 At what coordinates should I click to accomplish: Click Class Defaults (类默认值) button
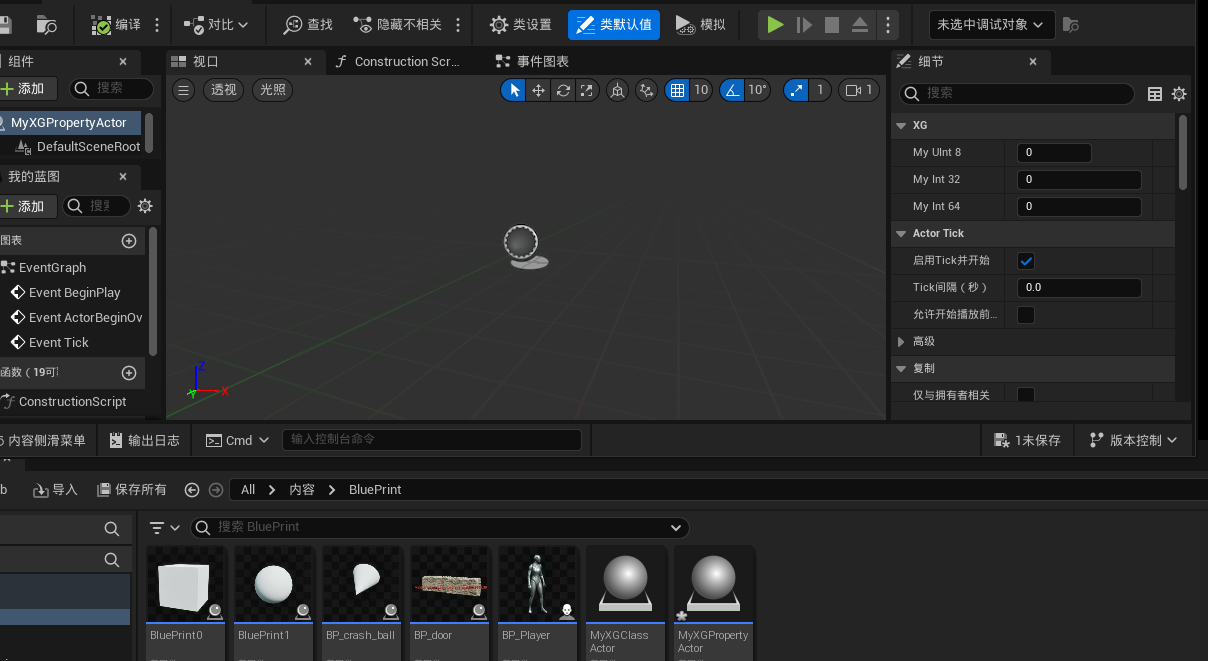tap(614, 25)
